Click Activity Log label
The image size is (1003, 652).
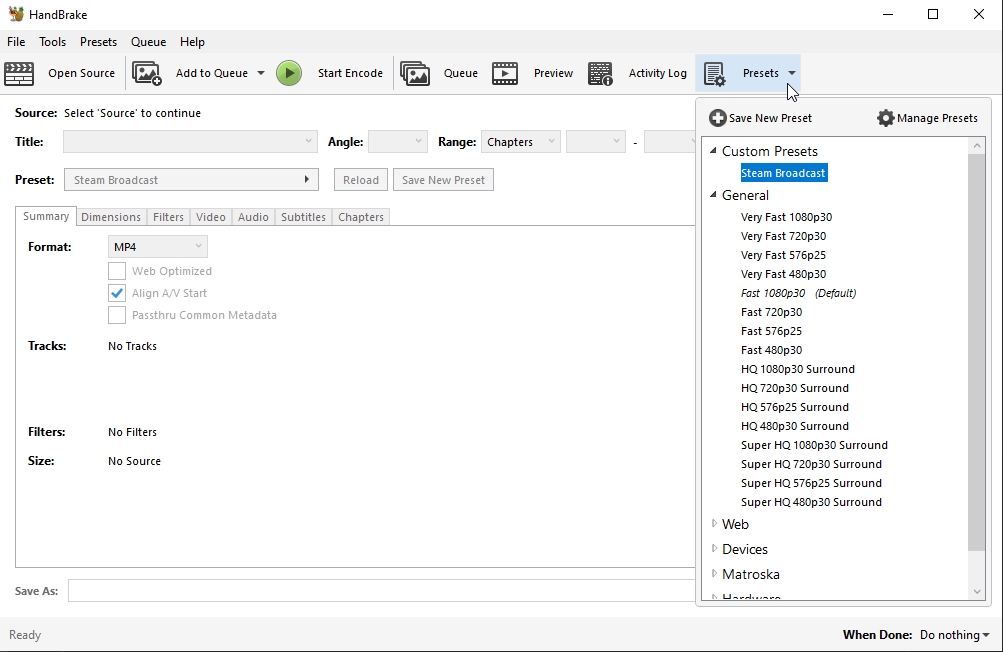[658, 73]
